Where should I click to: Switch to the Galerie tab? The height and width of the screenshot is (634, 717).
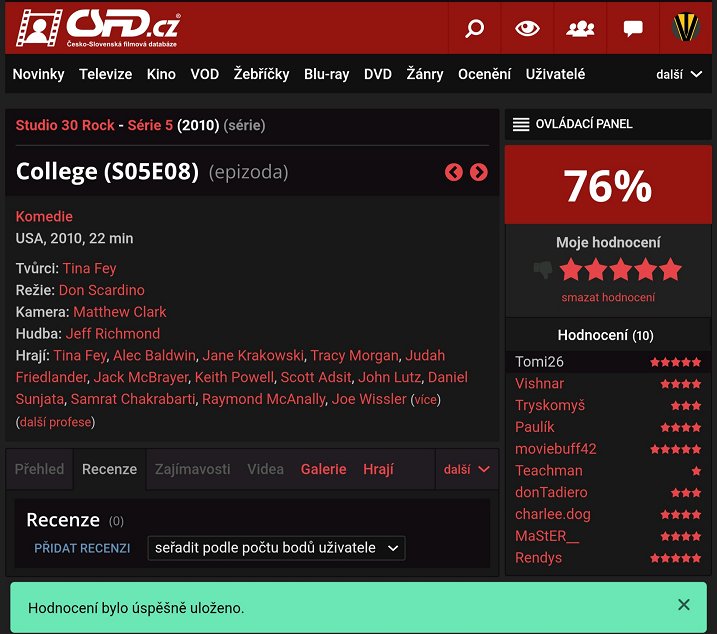click(x=323, y=469)
